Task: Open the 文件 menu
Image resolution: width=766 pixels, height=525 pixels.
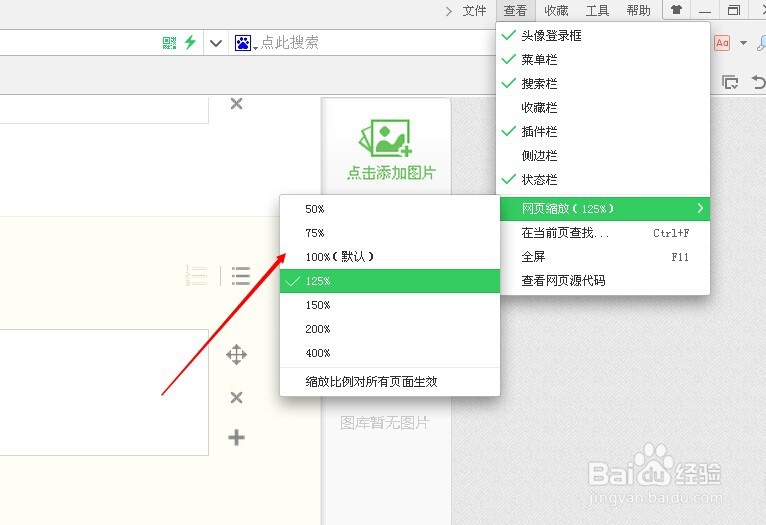Action: pos(474,11)
